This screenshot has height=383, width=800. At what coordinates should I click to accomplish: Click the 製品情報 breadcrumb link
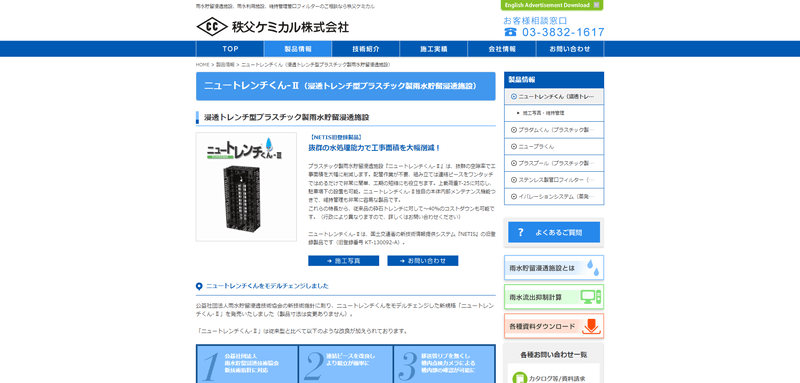(x=225, y=65)
